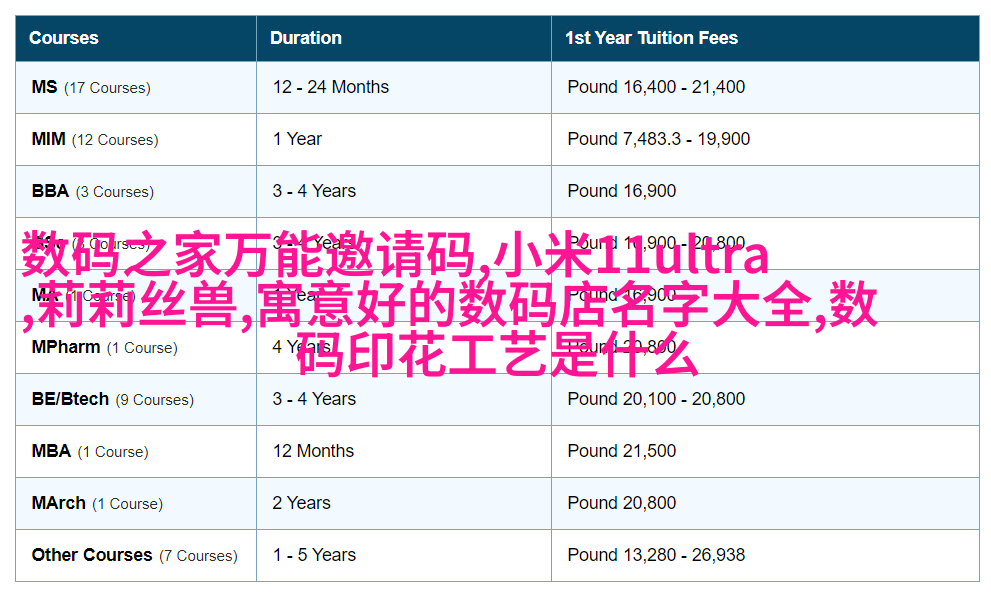The image size is (991, 597).
Task: Select "Pound 16,900" in the BBA row
Action: click(622, 191)
